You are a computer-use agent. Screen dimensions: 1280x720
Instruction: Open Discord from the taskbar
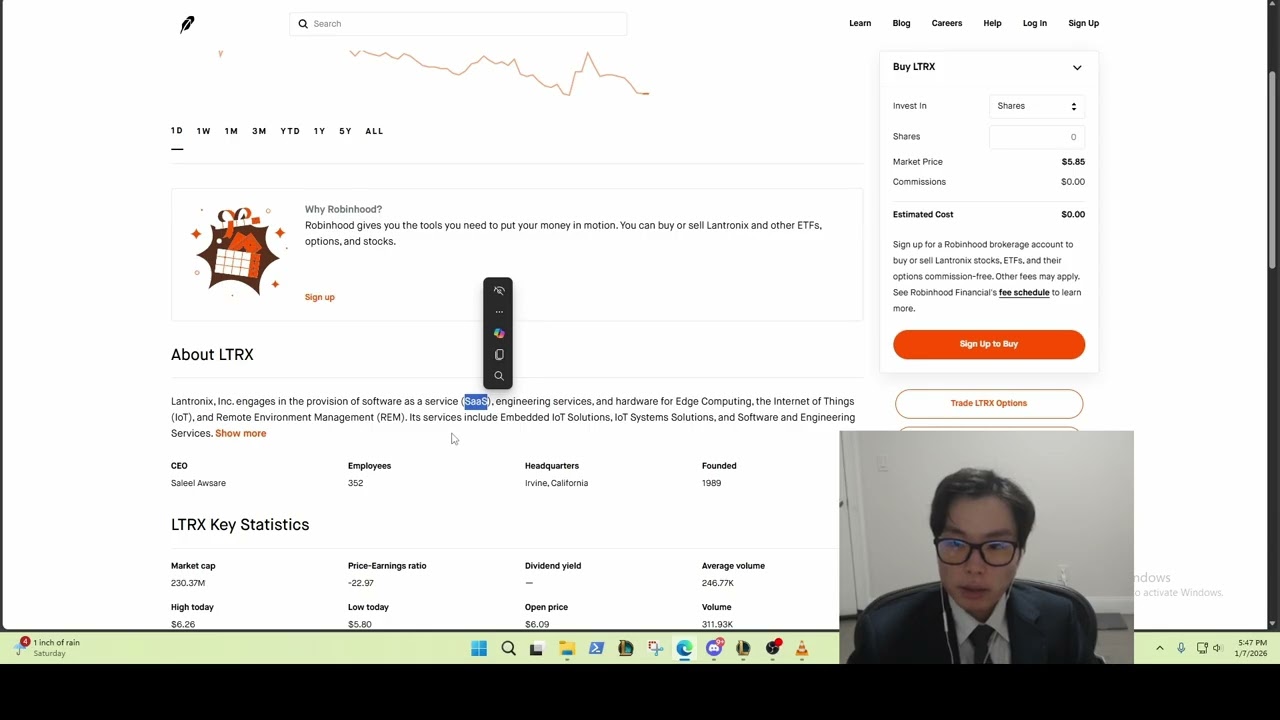[714, 649]
